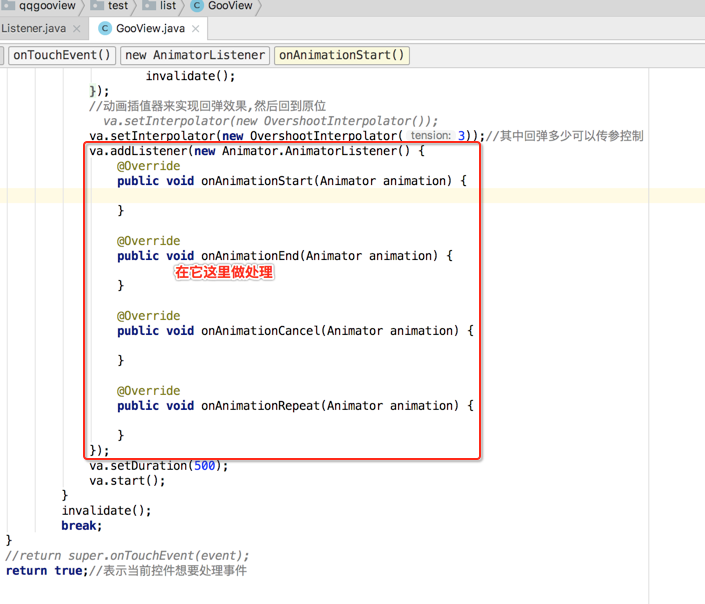Open the qqgooview breadcrumb folder

click(39, 6)
